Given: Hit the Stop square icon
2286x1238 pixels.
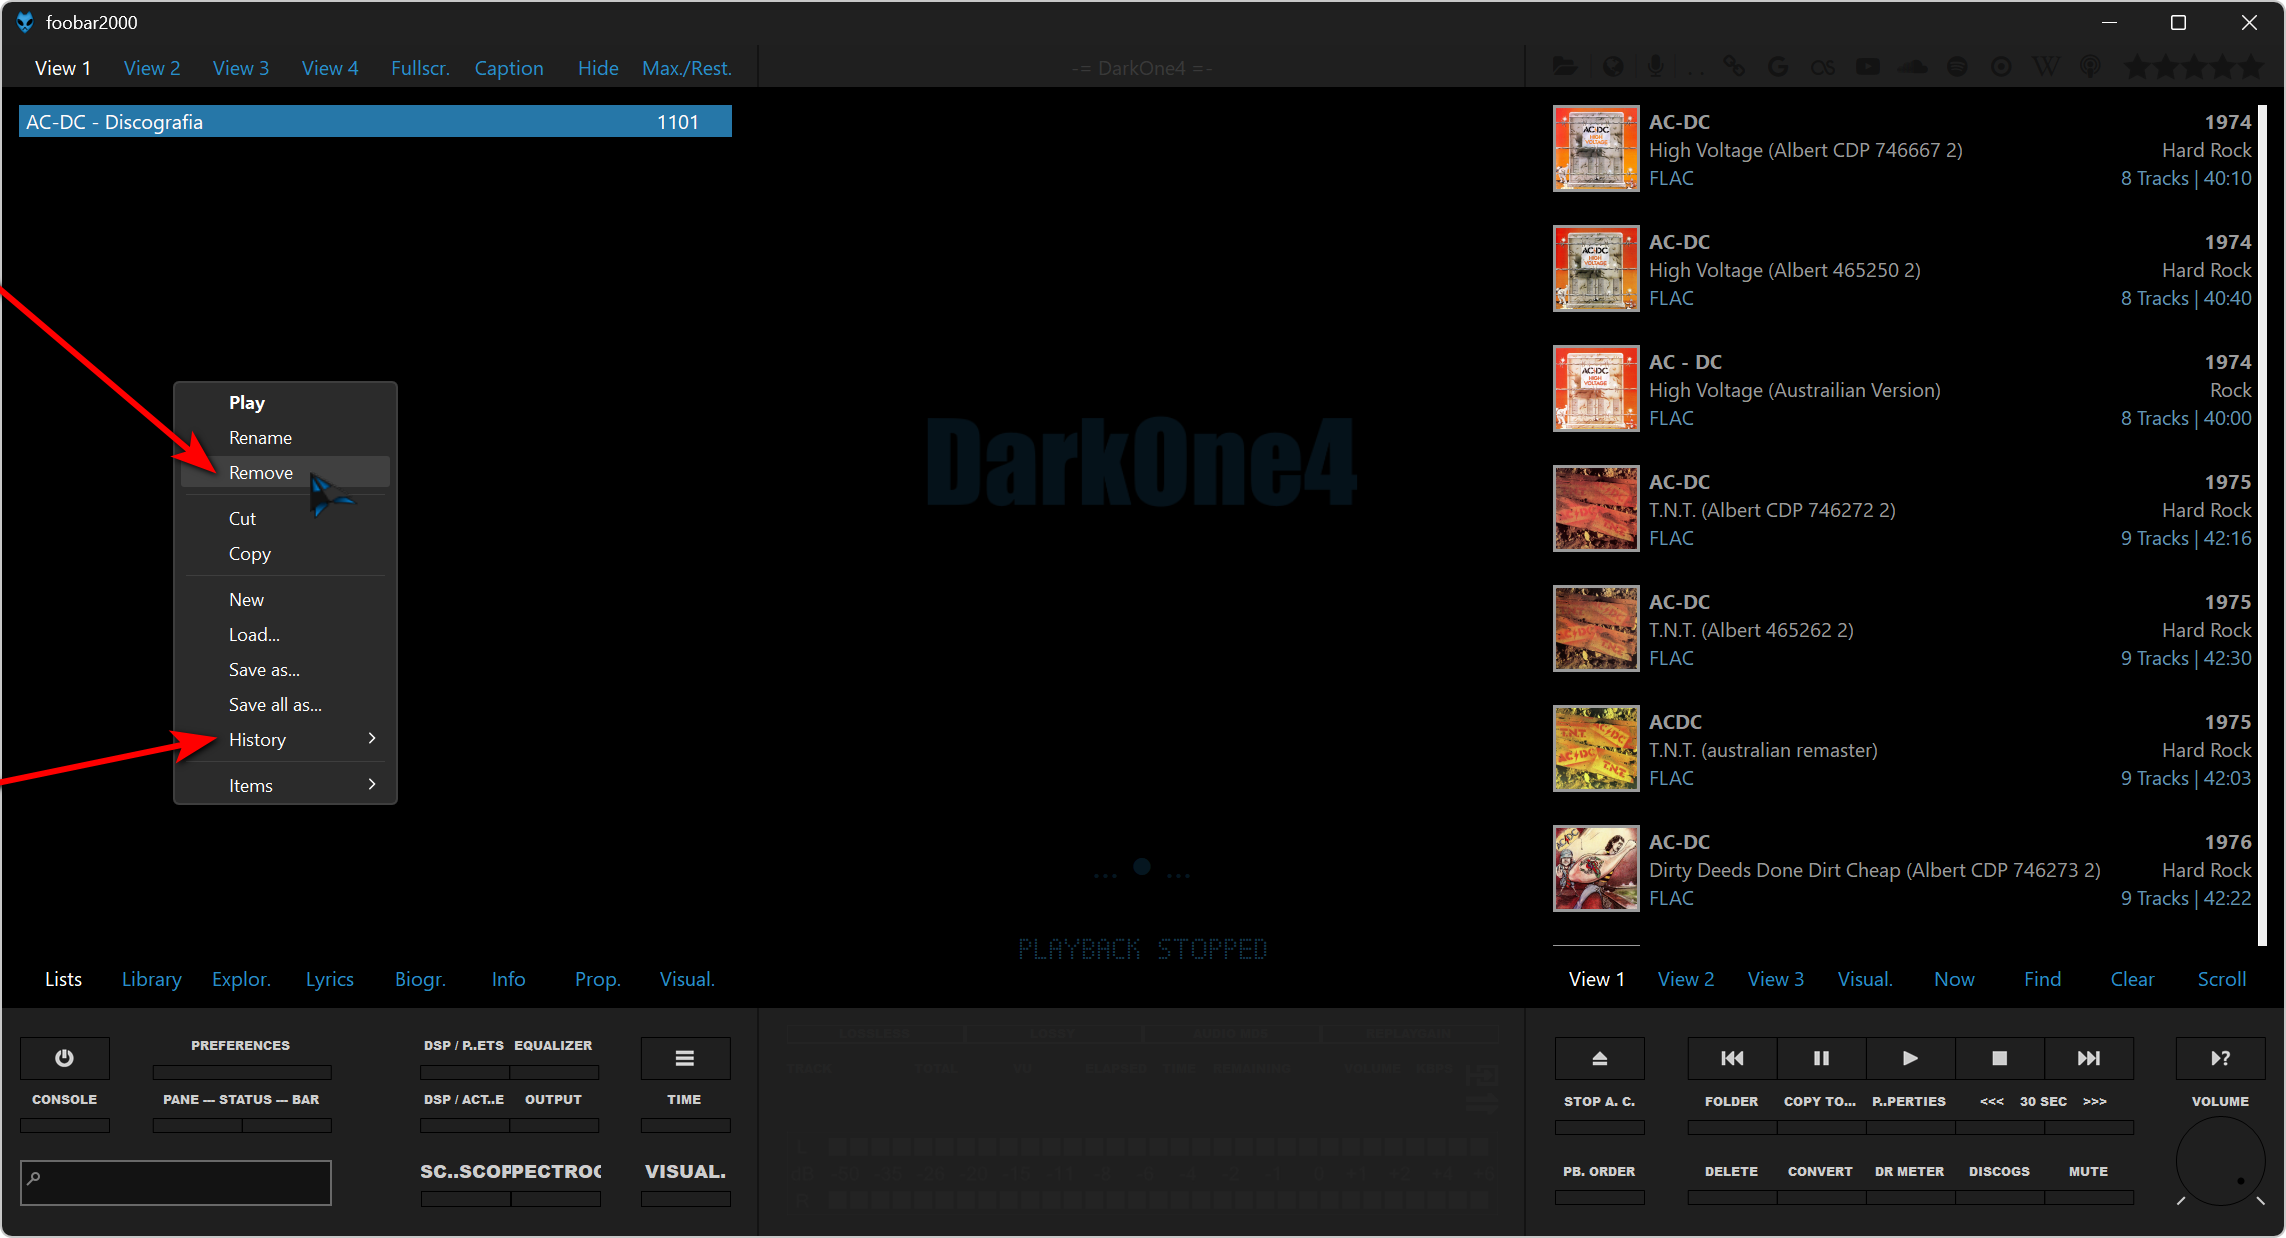Looking at the screenshot, I should 1999,1058.
